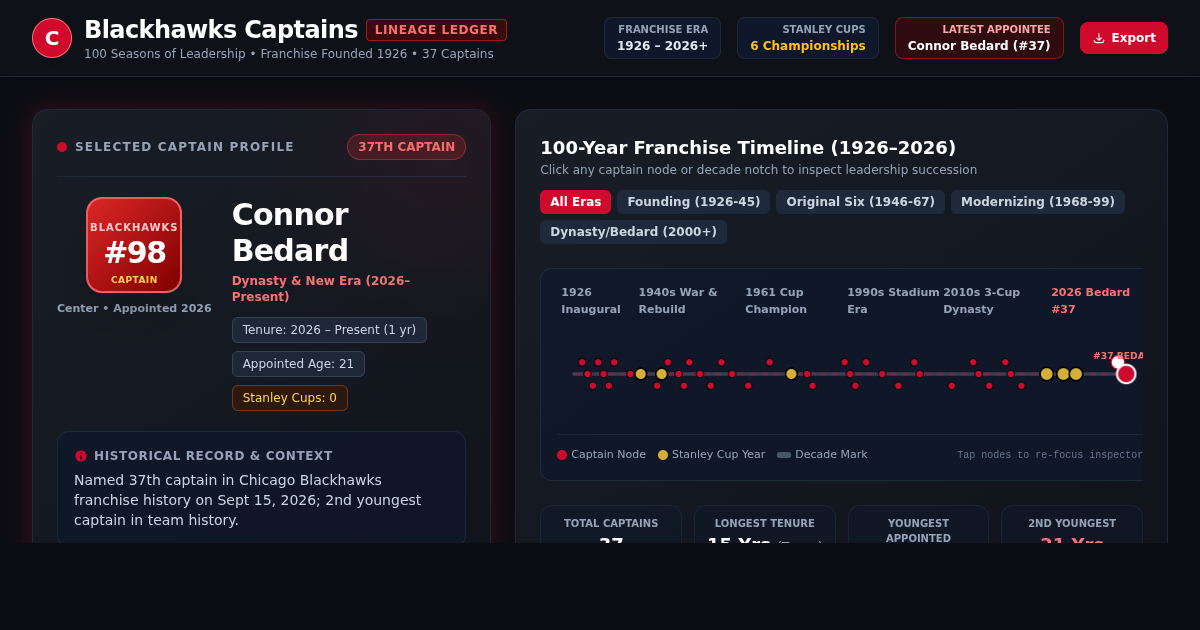This screenshot has height=630, width=1200.
Task: Select the All Eras filter
Action: pos(575,202)
